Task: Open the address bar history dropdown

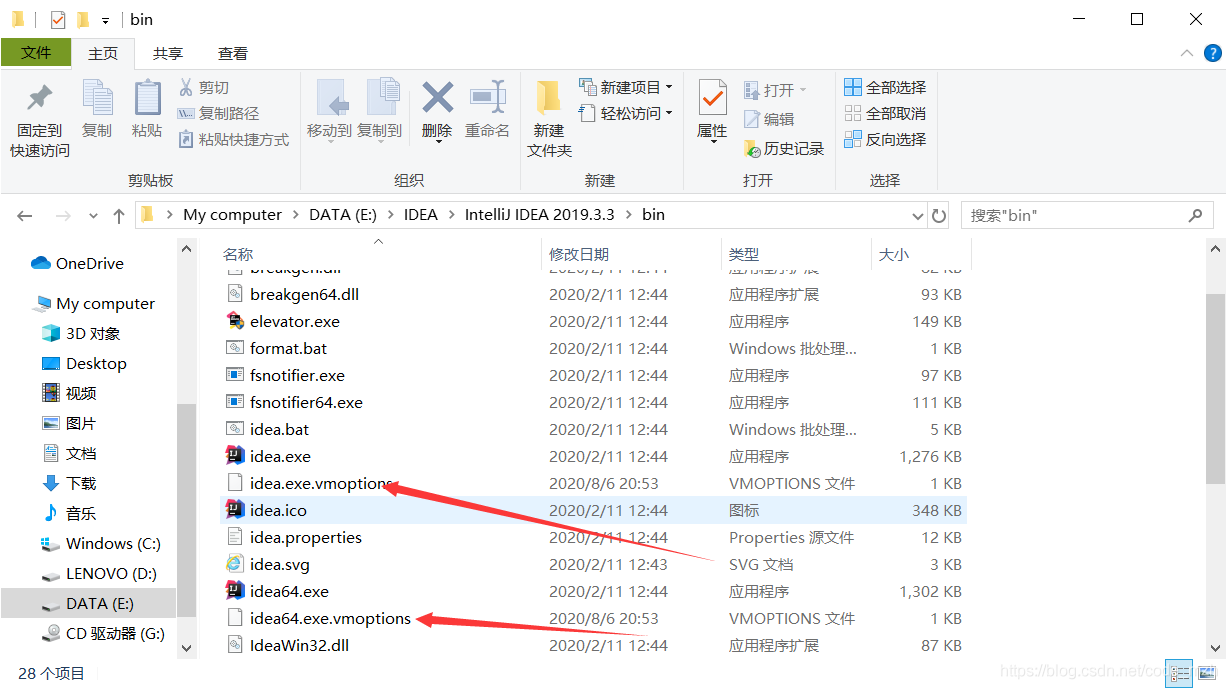Action: tap(918, 216)
